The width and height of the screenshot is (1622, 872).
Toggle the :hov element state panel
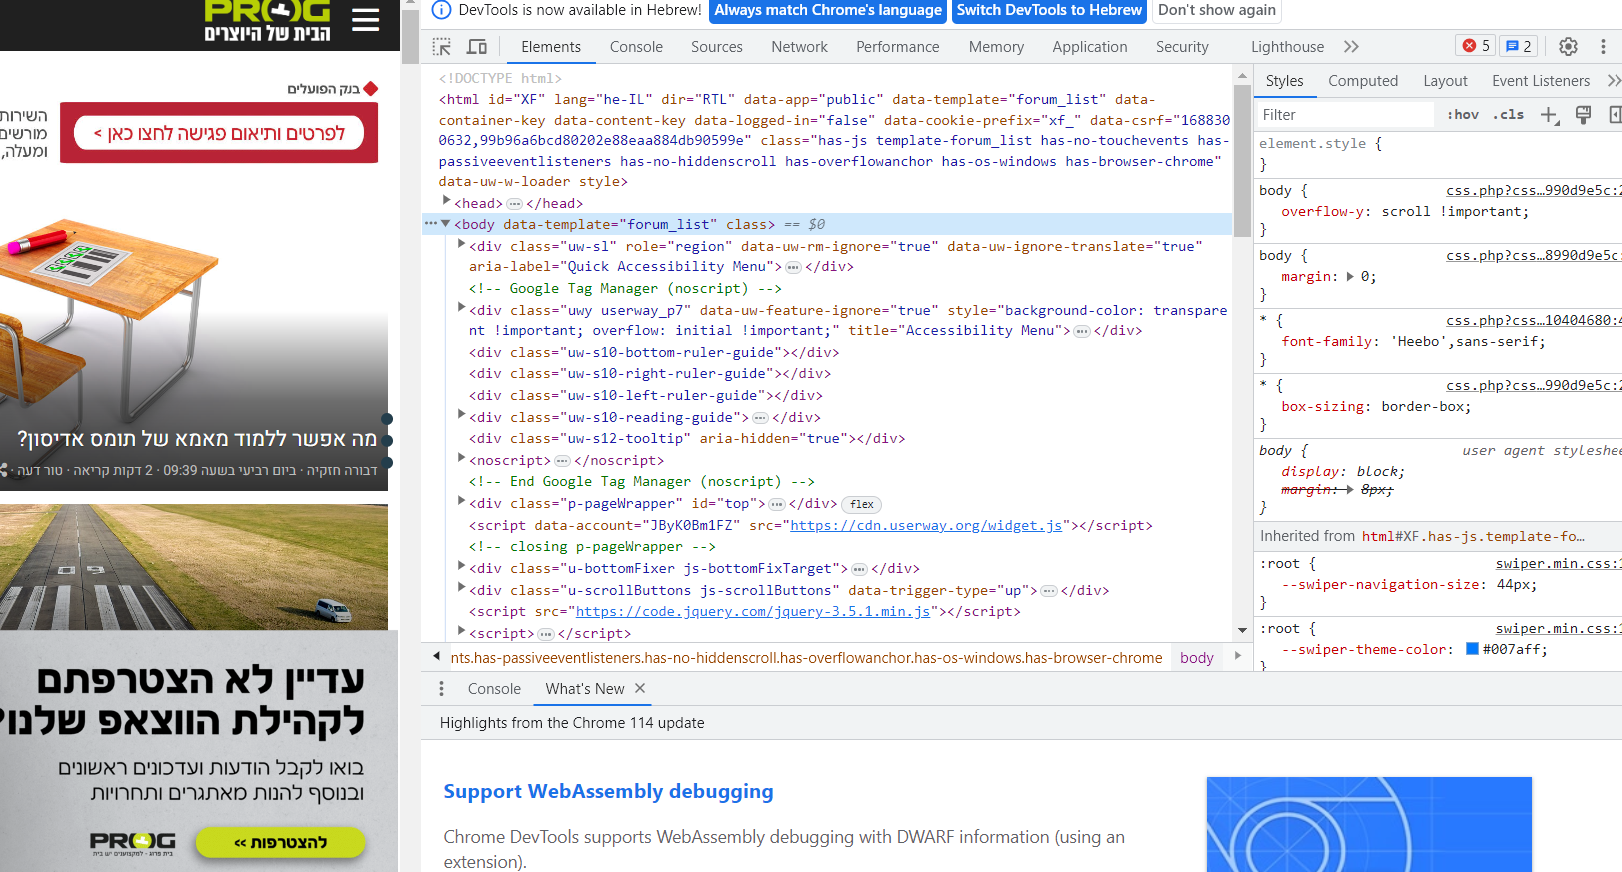pos(1463,115)
